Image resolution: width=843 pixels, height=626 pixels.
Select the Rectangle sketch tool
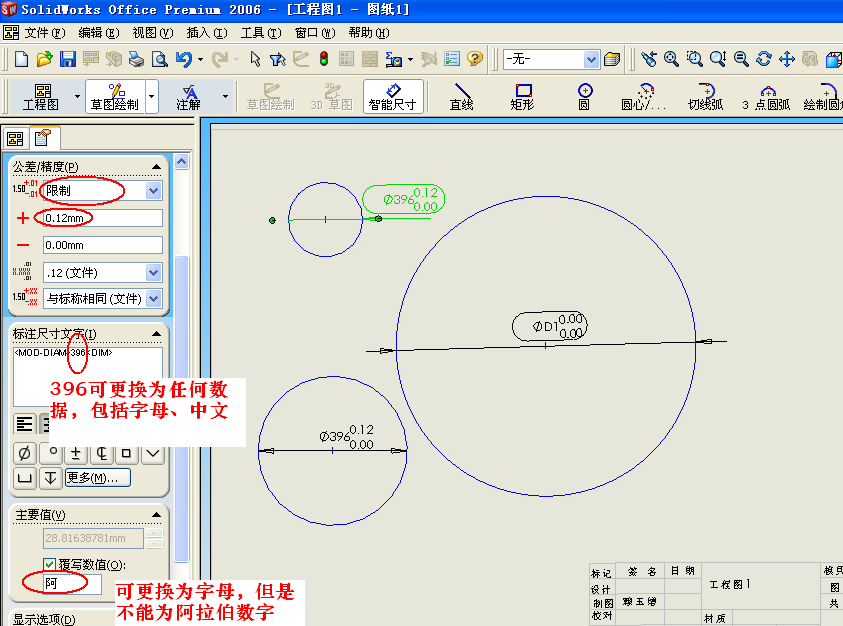point(523,97)
